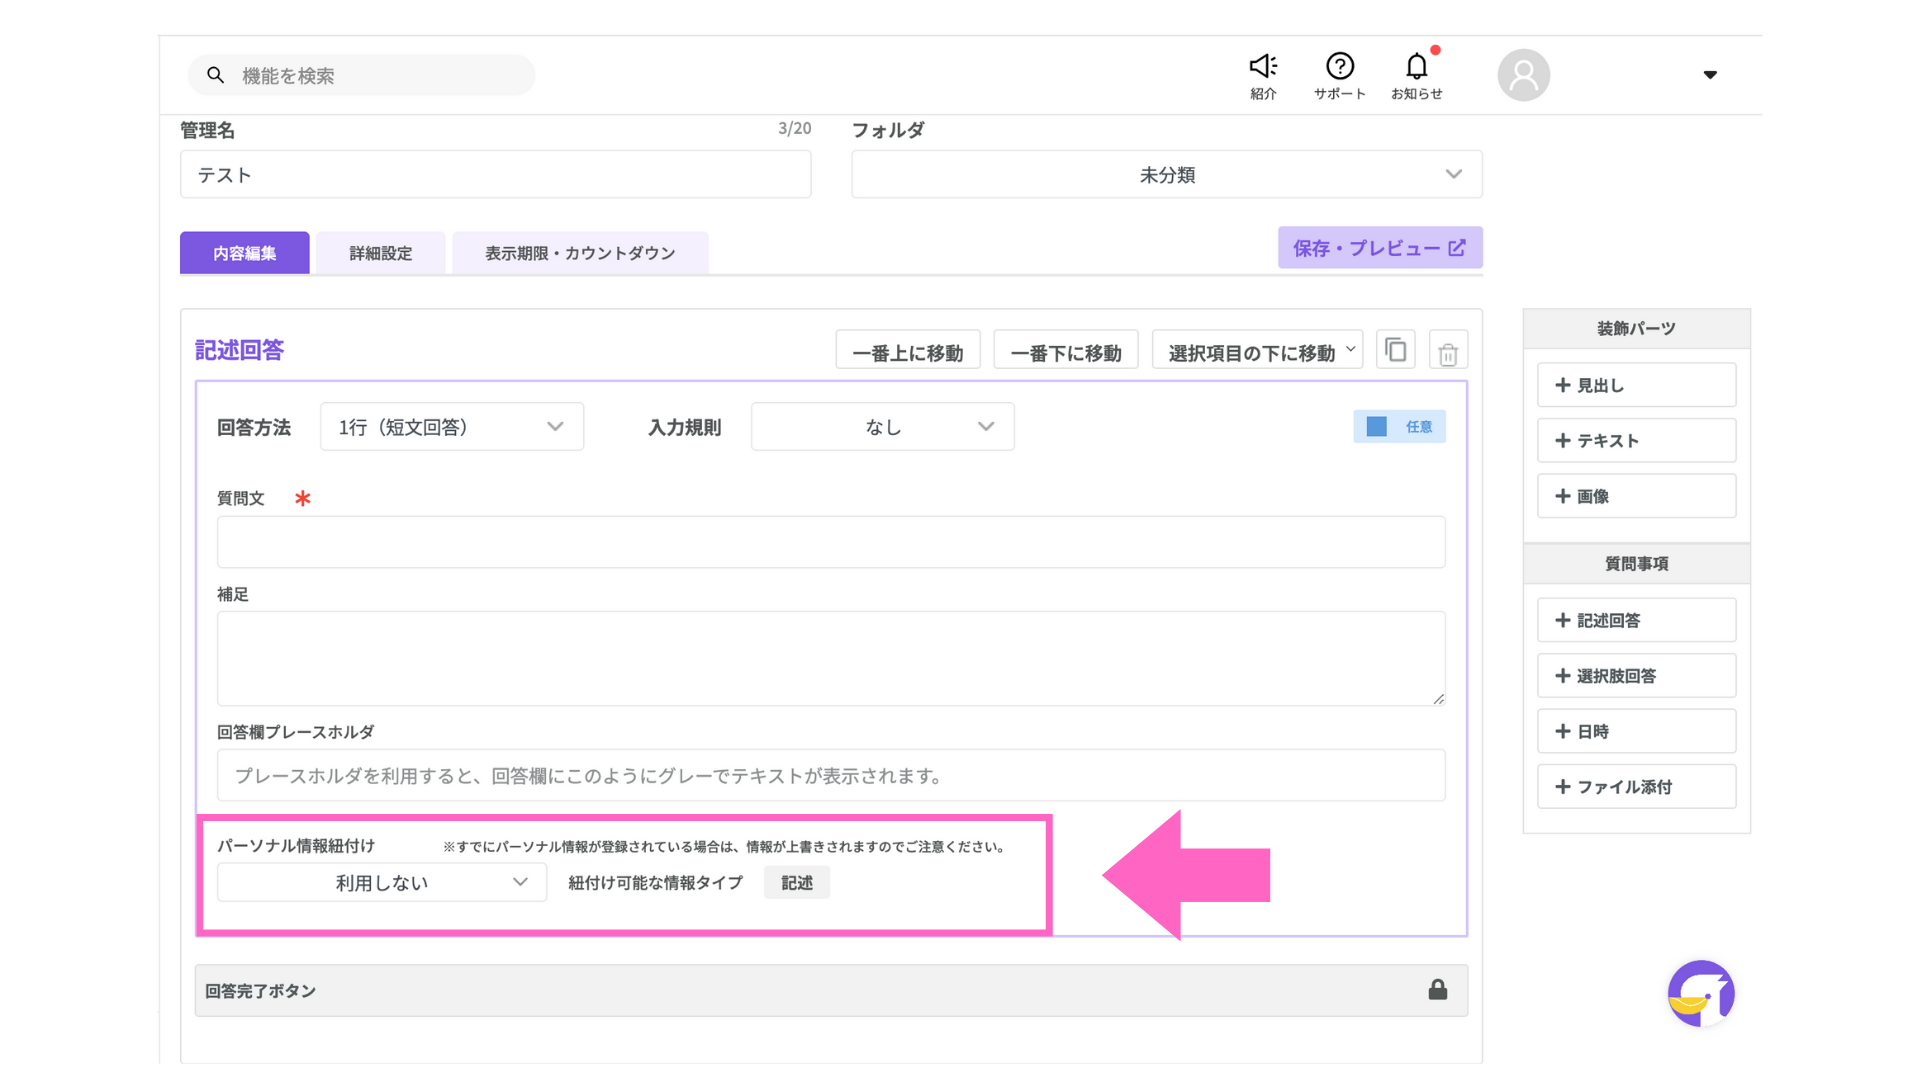The width and height of the screenshot is (1920, 1080).
Task: Open the 回答方法 dropdown
Action: 452,427
